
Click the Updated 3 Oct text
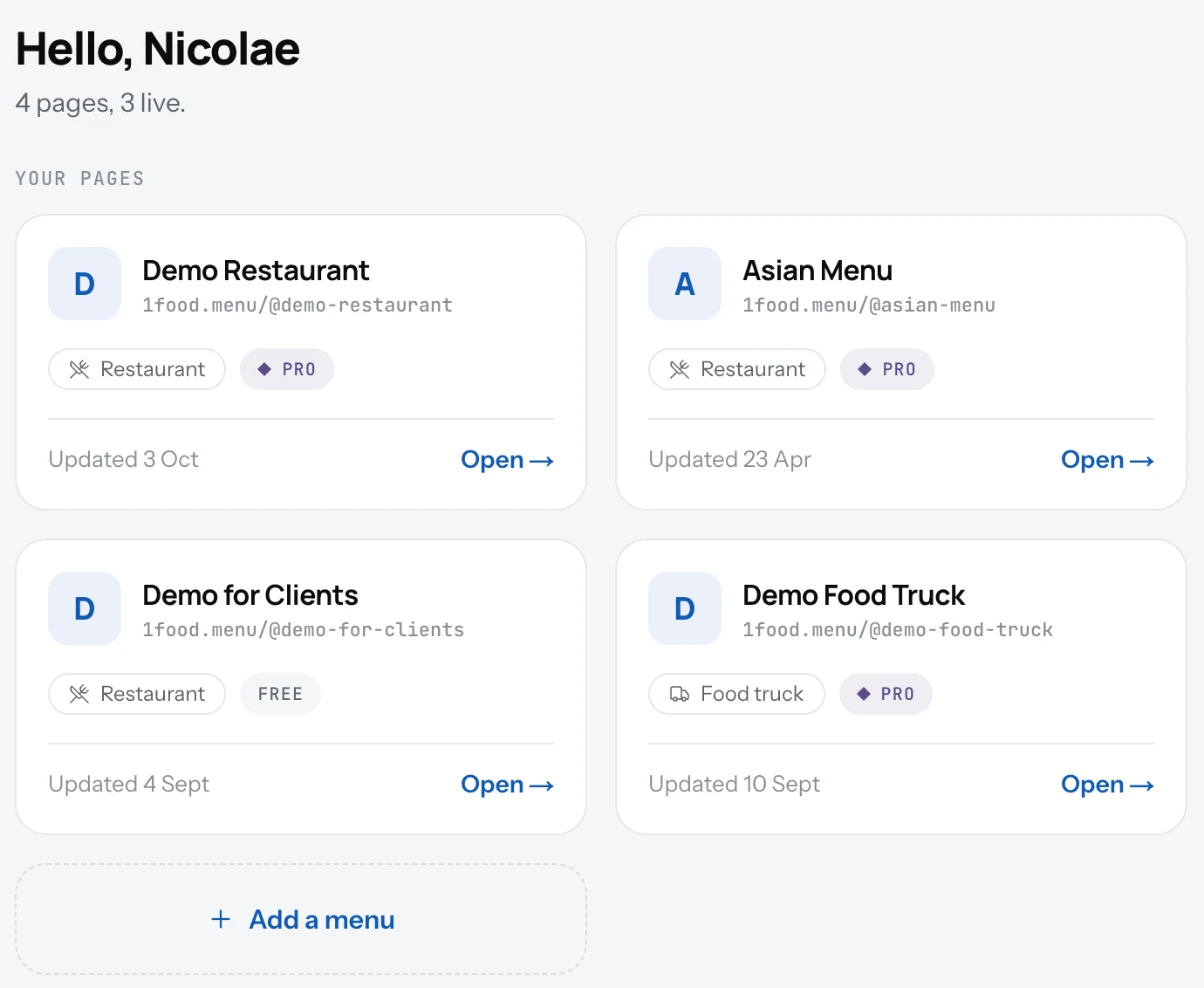(x=124, y=460)
